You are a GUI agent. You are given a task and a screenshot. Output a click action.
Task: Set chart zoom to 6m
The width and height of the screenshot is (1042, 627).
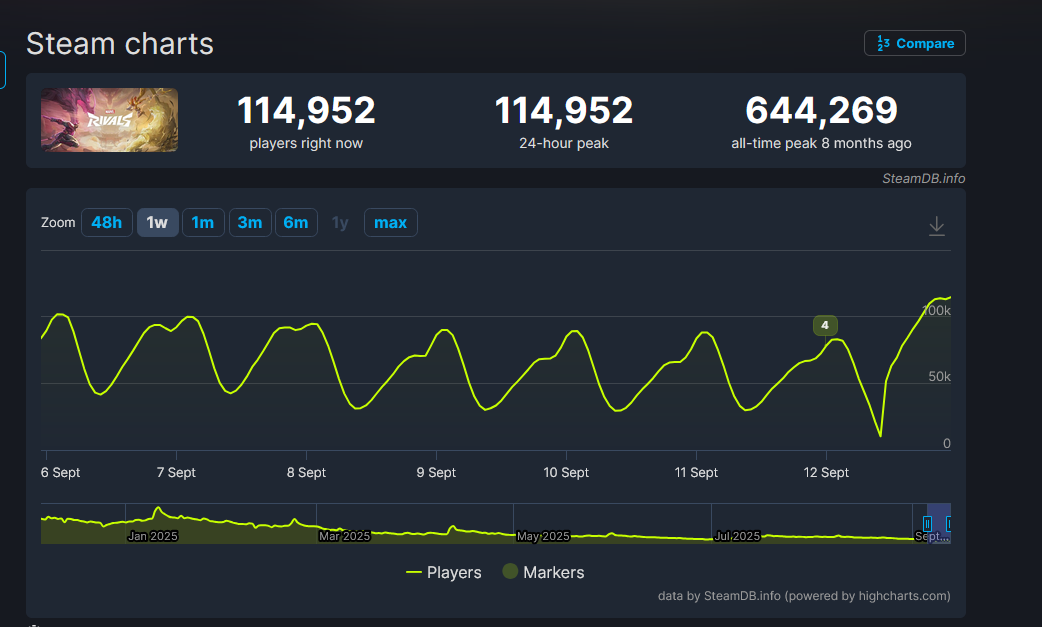(296, 223)
